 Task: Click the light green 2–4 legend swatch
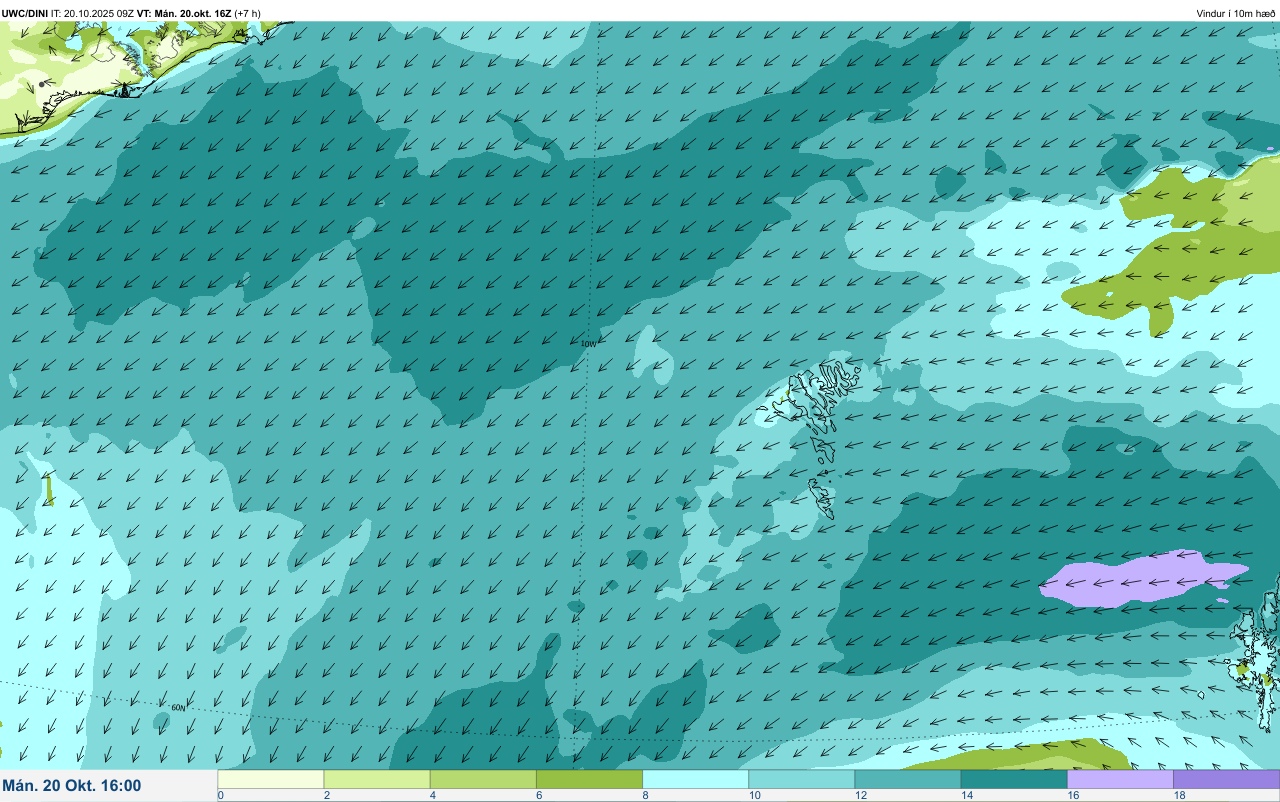377,779
